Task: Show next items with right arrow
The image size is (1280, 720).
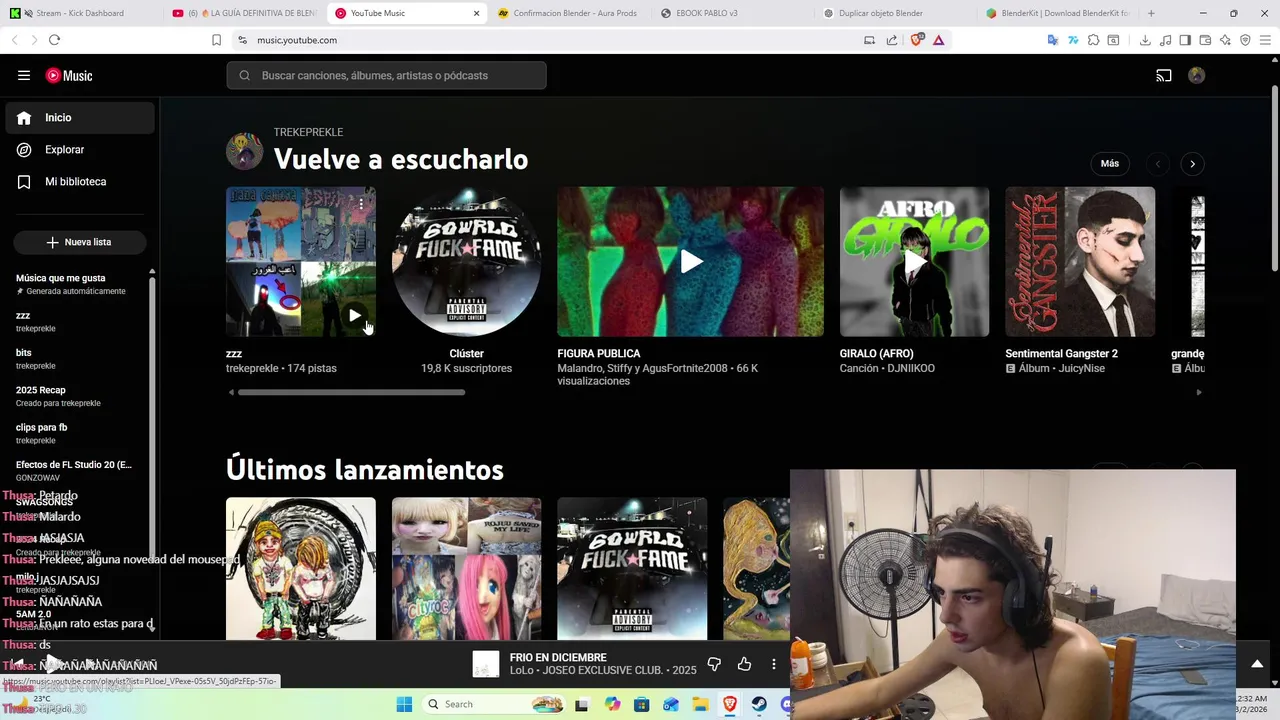Action: [1192, 164]
